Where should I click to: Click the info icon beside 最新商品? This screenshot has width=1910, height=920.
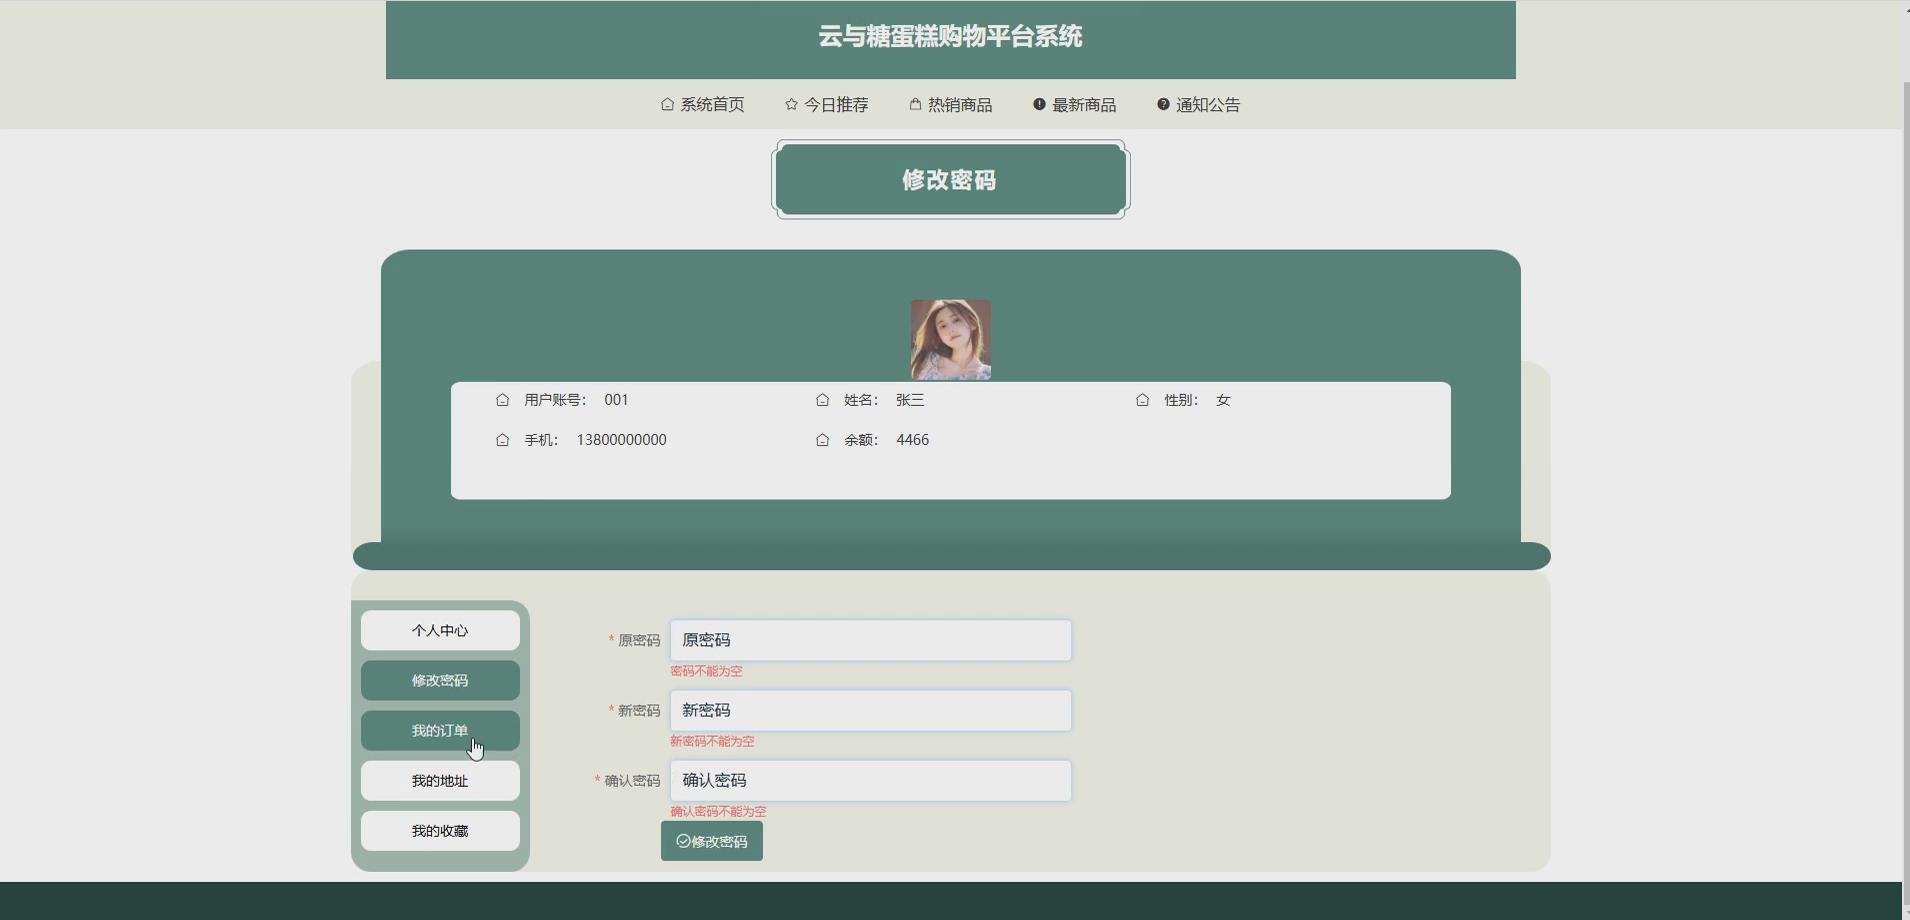[x=1038, y=104]
